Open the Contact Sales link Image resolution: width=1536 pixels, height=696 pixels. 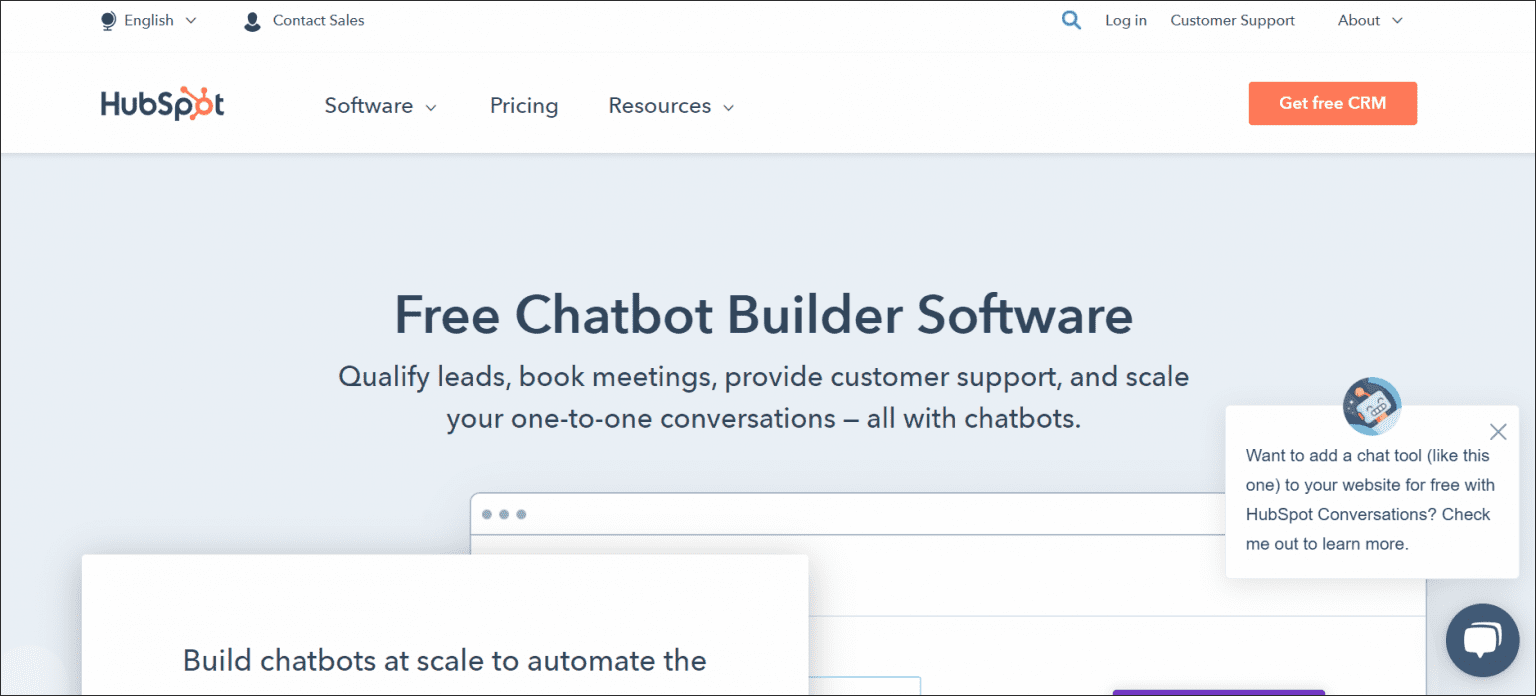tap(318, 21)
